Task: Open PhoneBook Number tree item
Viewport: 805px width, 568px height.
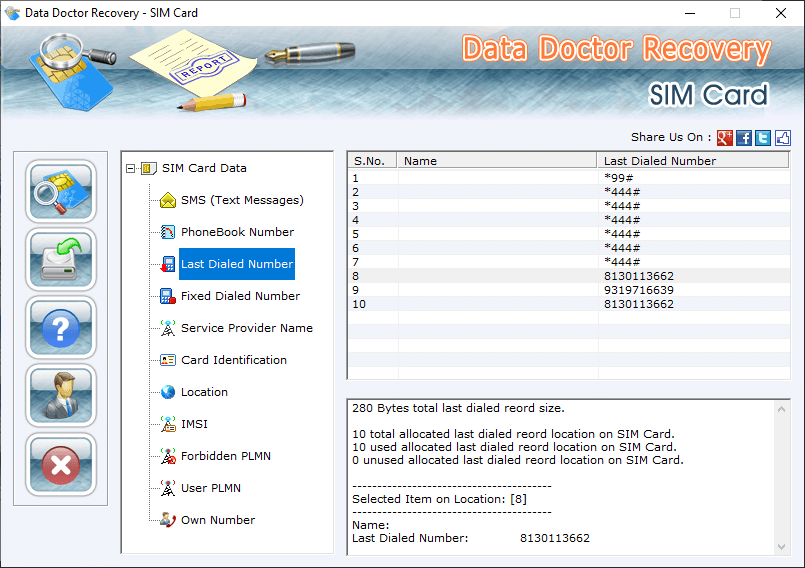Action: pos(238,232)
